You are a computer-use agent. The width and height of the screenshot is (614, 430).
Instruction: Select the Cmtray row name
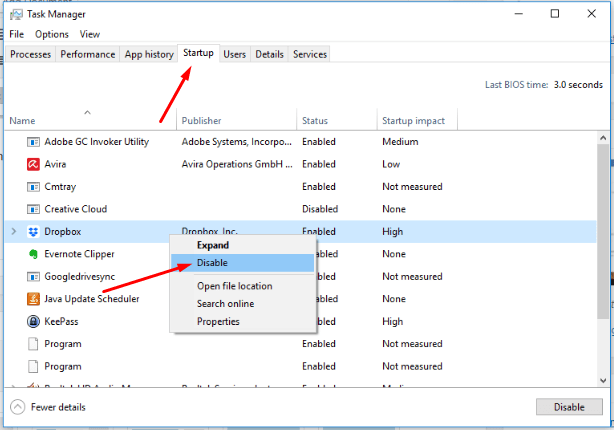tap(60, 187)
